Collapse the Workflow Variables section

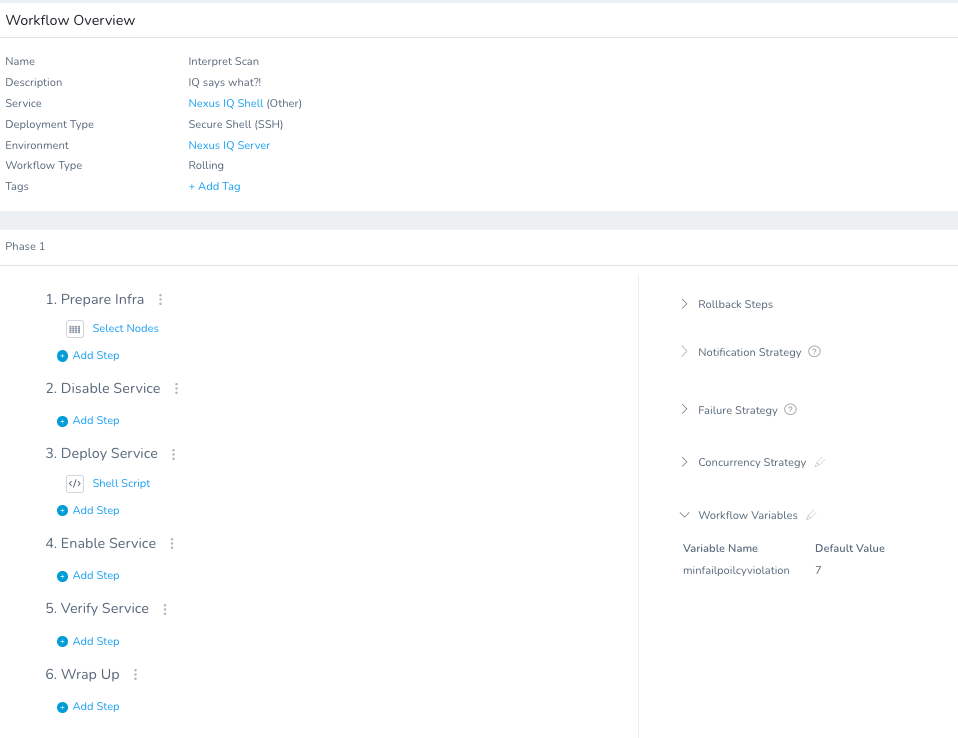(x=685, y=515)
